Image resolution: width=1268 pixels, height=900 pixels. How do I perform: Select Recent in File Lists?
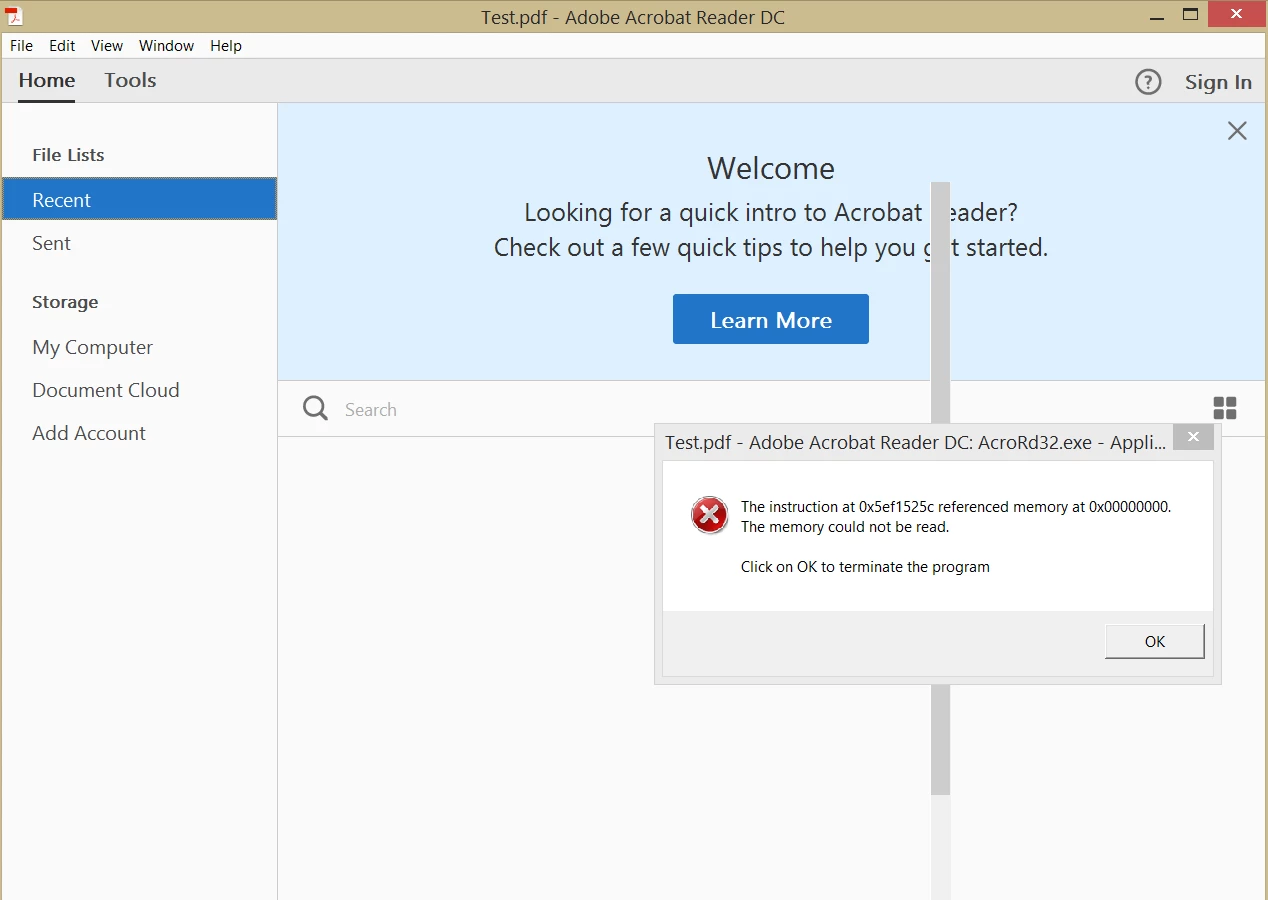coord(139,199)
